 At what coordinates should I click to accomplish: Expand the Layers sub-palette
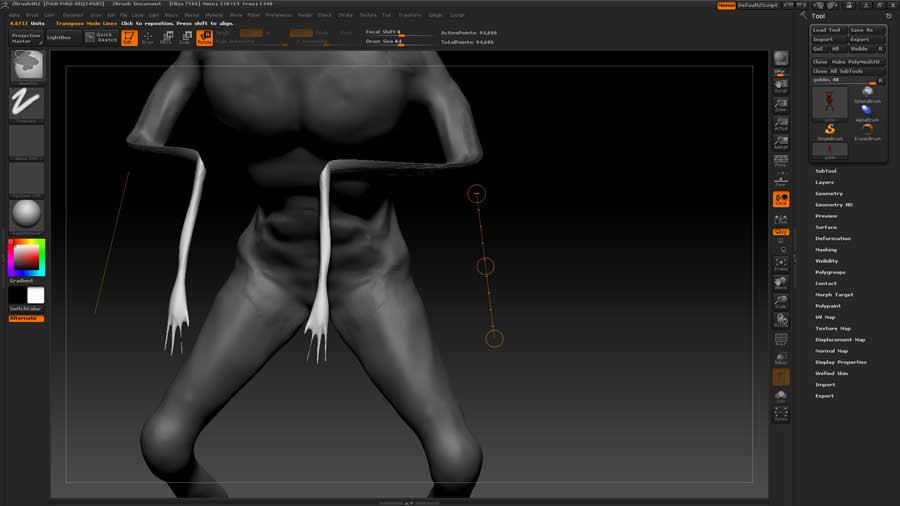point(824,182)
